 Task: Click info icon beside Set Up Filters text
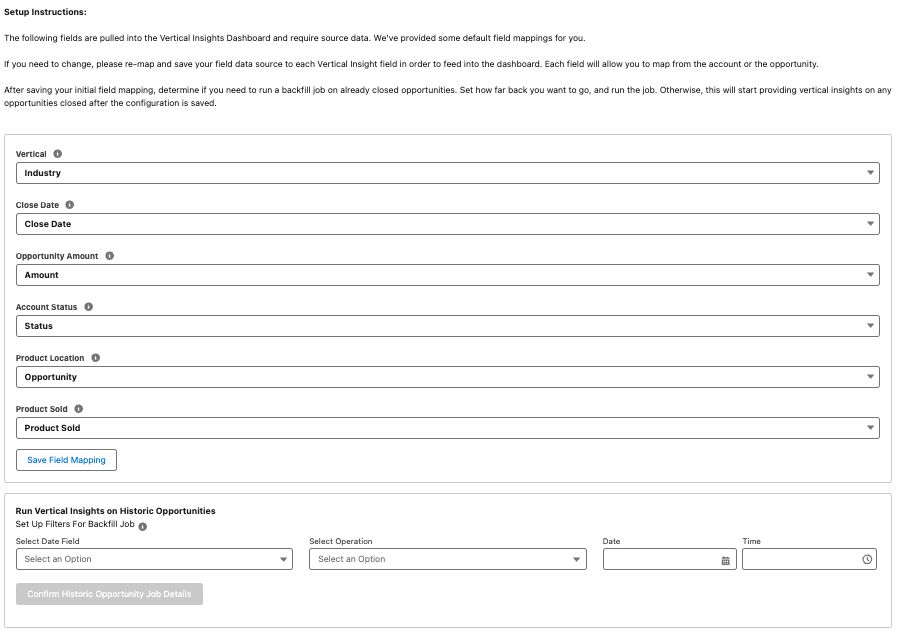click(143, 527)
